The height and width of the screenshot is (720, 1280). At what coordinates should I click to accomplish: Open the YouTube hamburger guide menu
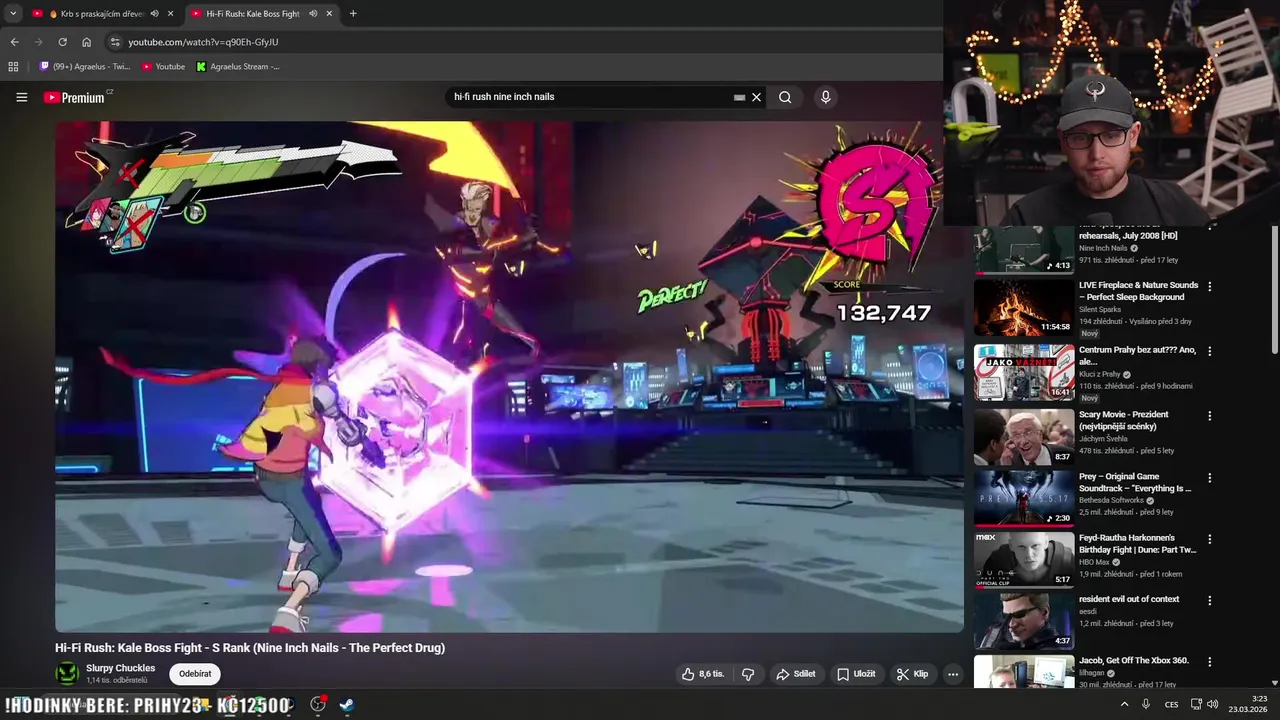click(21, 97)
